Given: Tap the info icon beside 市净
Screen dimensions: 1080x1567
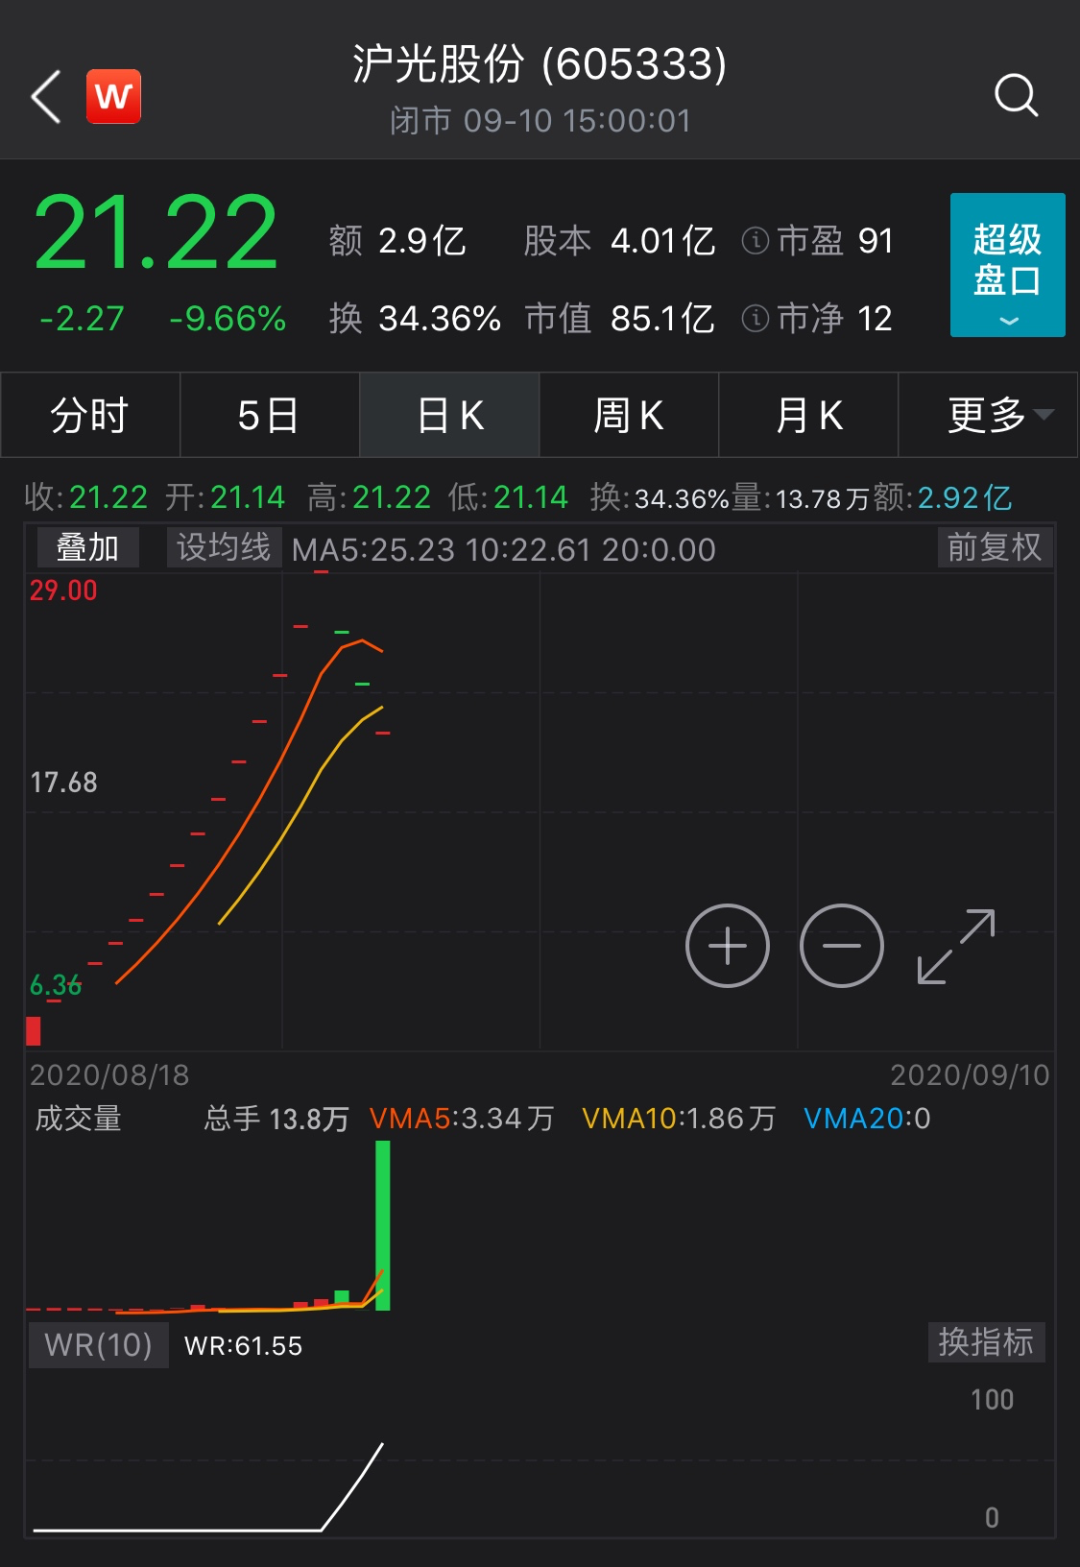Looking at the screenshot, I should tap(755, 318).
